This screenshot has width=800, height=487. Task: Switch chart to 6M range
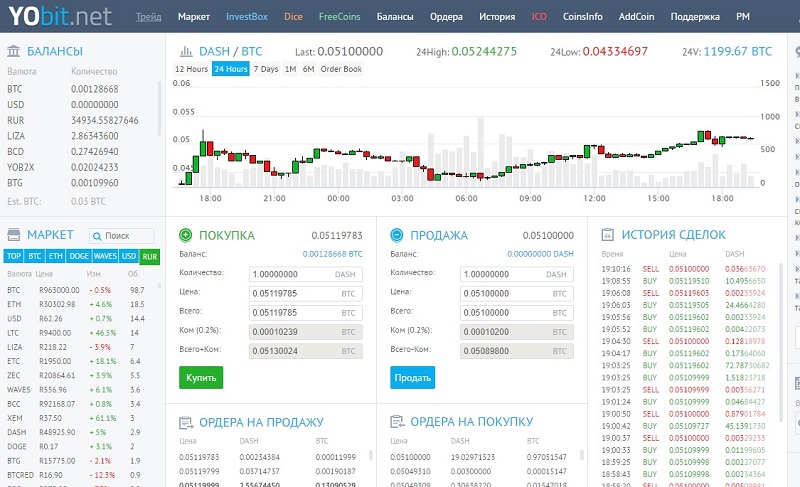click(x=308, y=69)
